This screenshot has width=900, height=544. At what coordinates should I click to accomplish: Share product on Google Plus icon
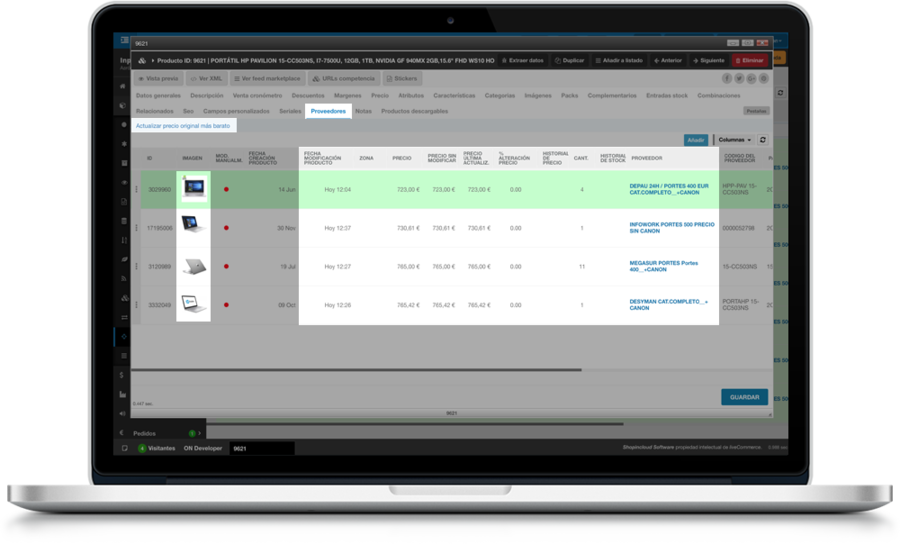point(751,79)
